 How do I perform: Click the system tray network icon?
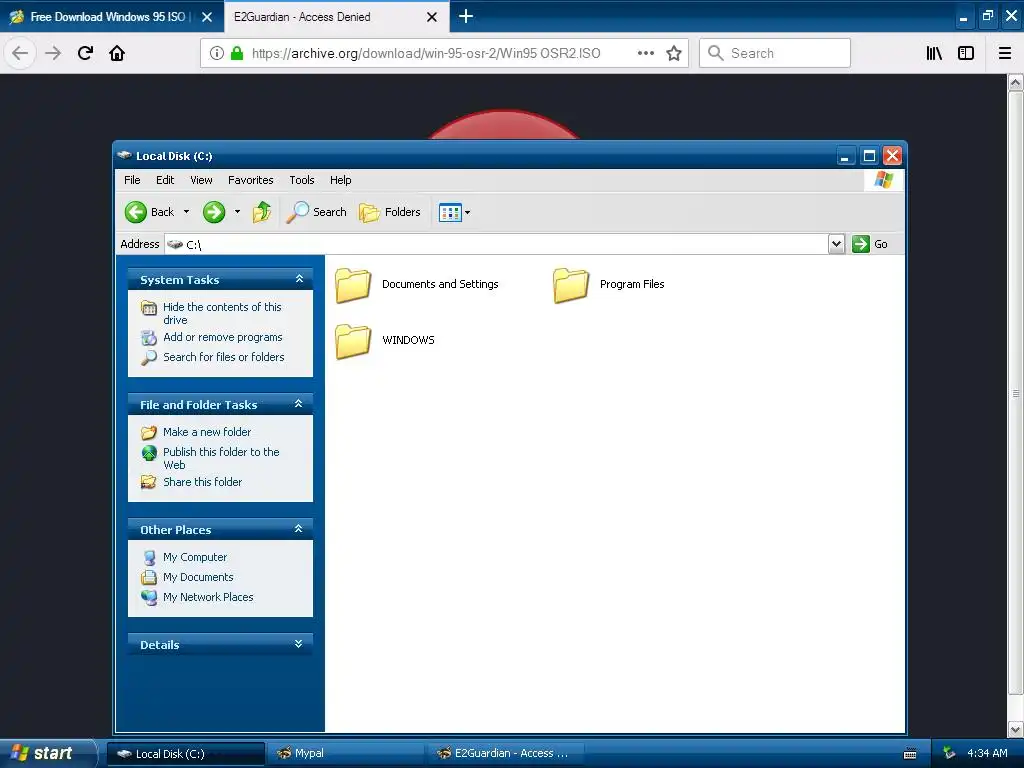tap(950, 753)
